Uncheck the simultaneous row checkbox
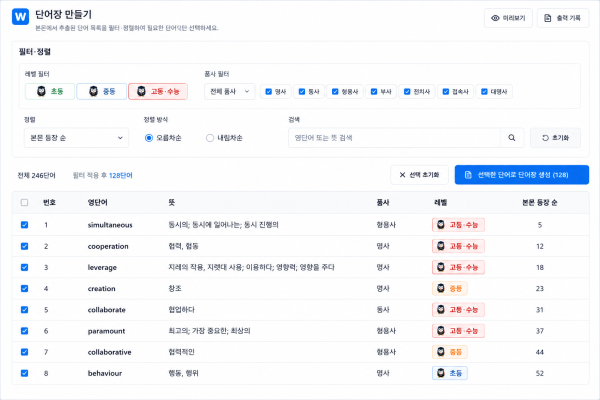Image resolution: width=600 pixels, height=400 pixels. coord(24,225)
